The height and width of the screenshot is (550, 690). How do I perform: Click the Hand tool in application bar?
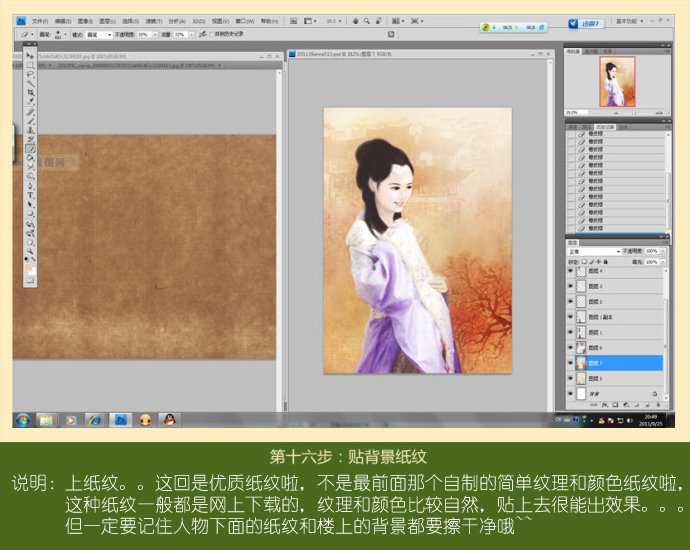pos(356,21)
